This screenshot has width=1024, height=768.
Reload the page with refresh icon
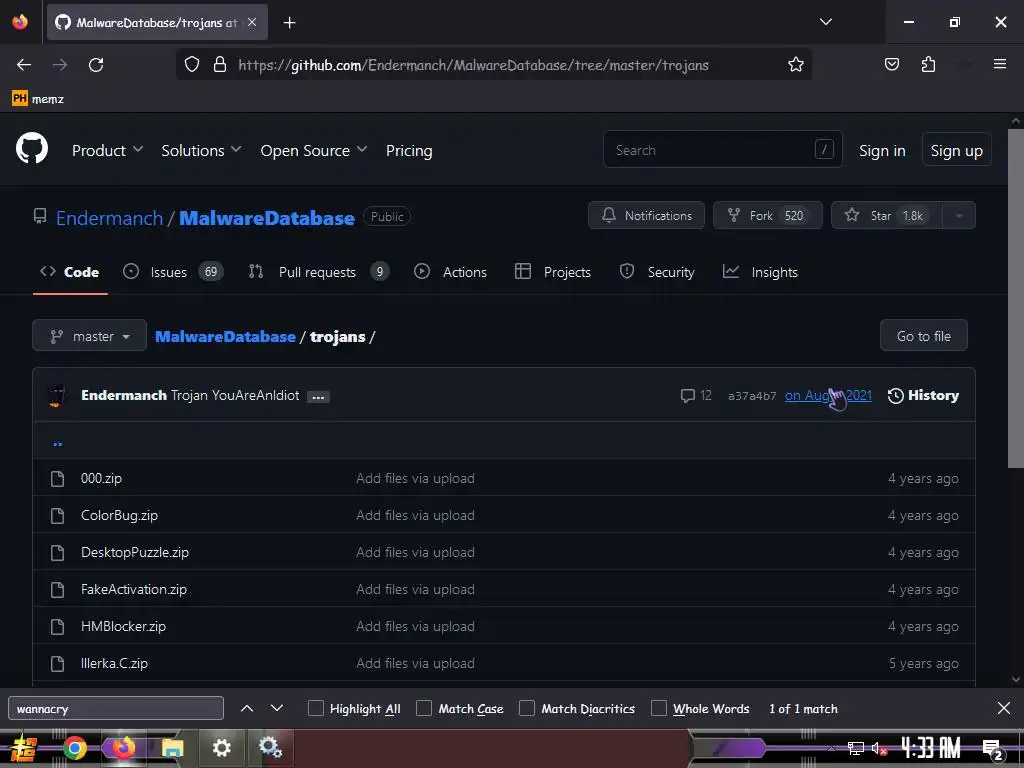pos(96,65)
